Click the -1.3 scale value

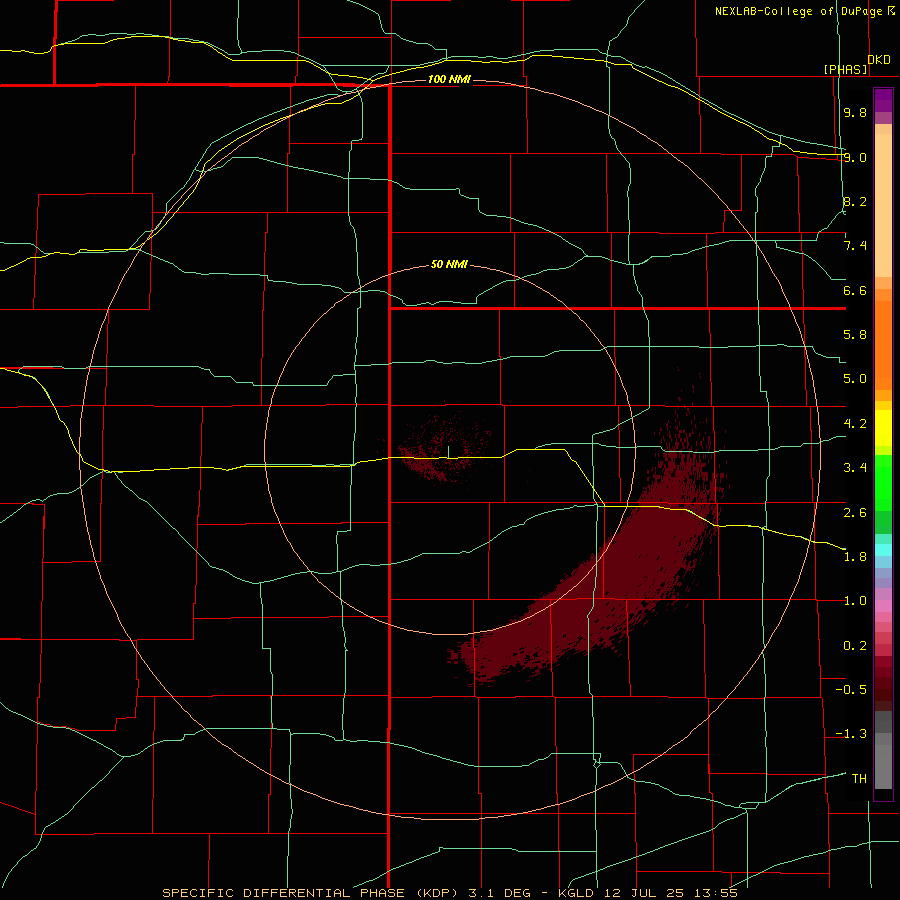(x=851, y=734)
